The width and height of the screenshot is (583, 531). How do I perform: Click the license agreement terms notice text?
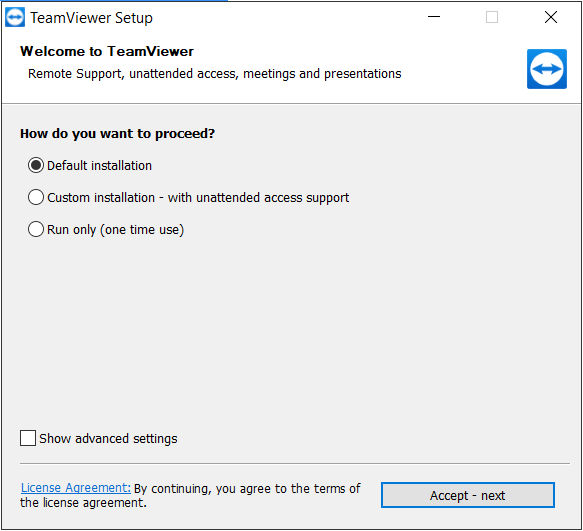[190, 495]
